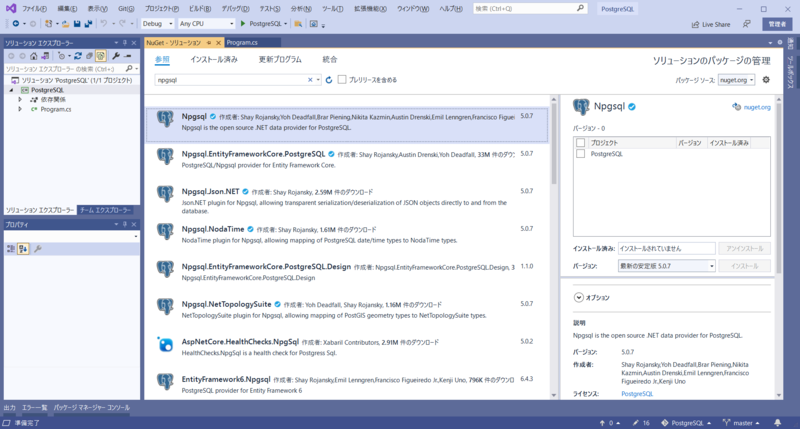Open the build menu

[199, 9]
